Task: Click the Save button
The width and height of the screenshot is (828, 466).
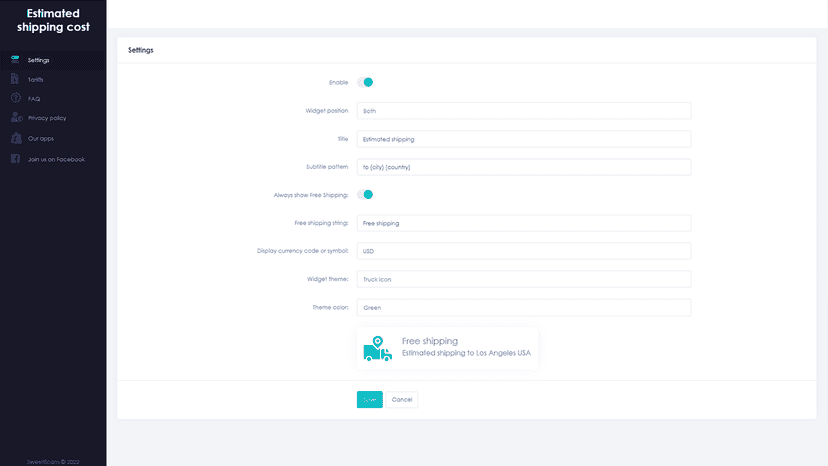Action: [370, 399]
